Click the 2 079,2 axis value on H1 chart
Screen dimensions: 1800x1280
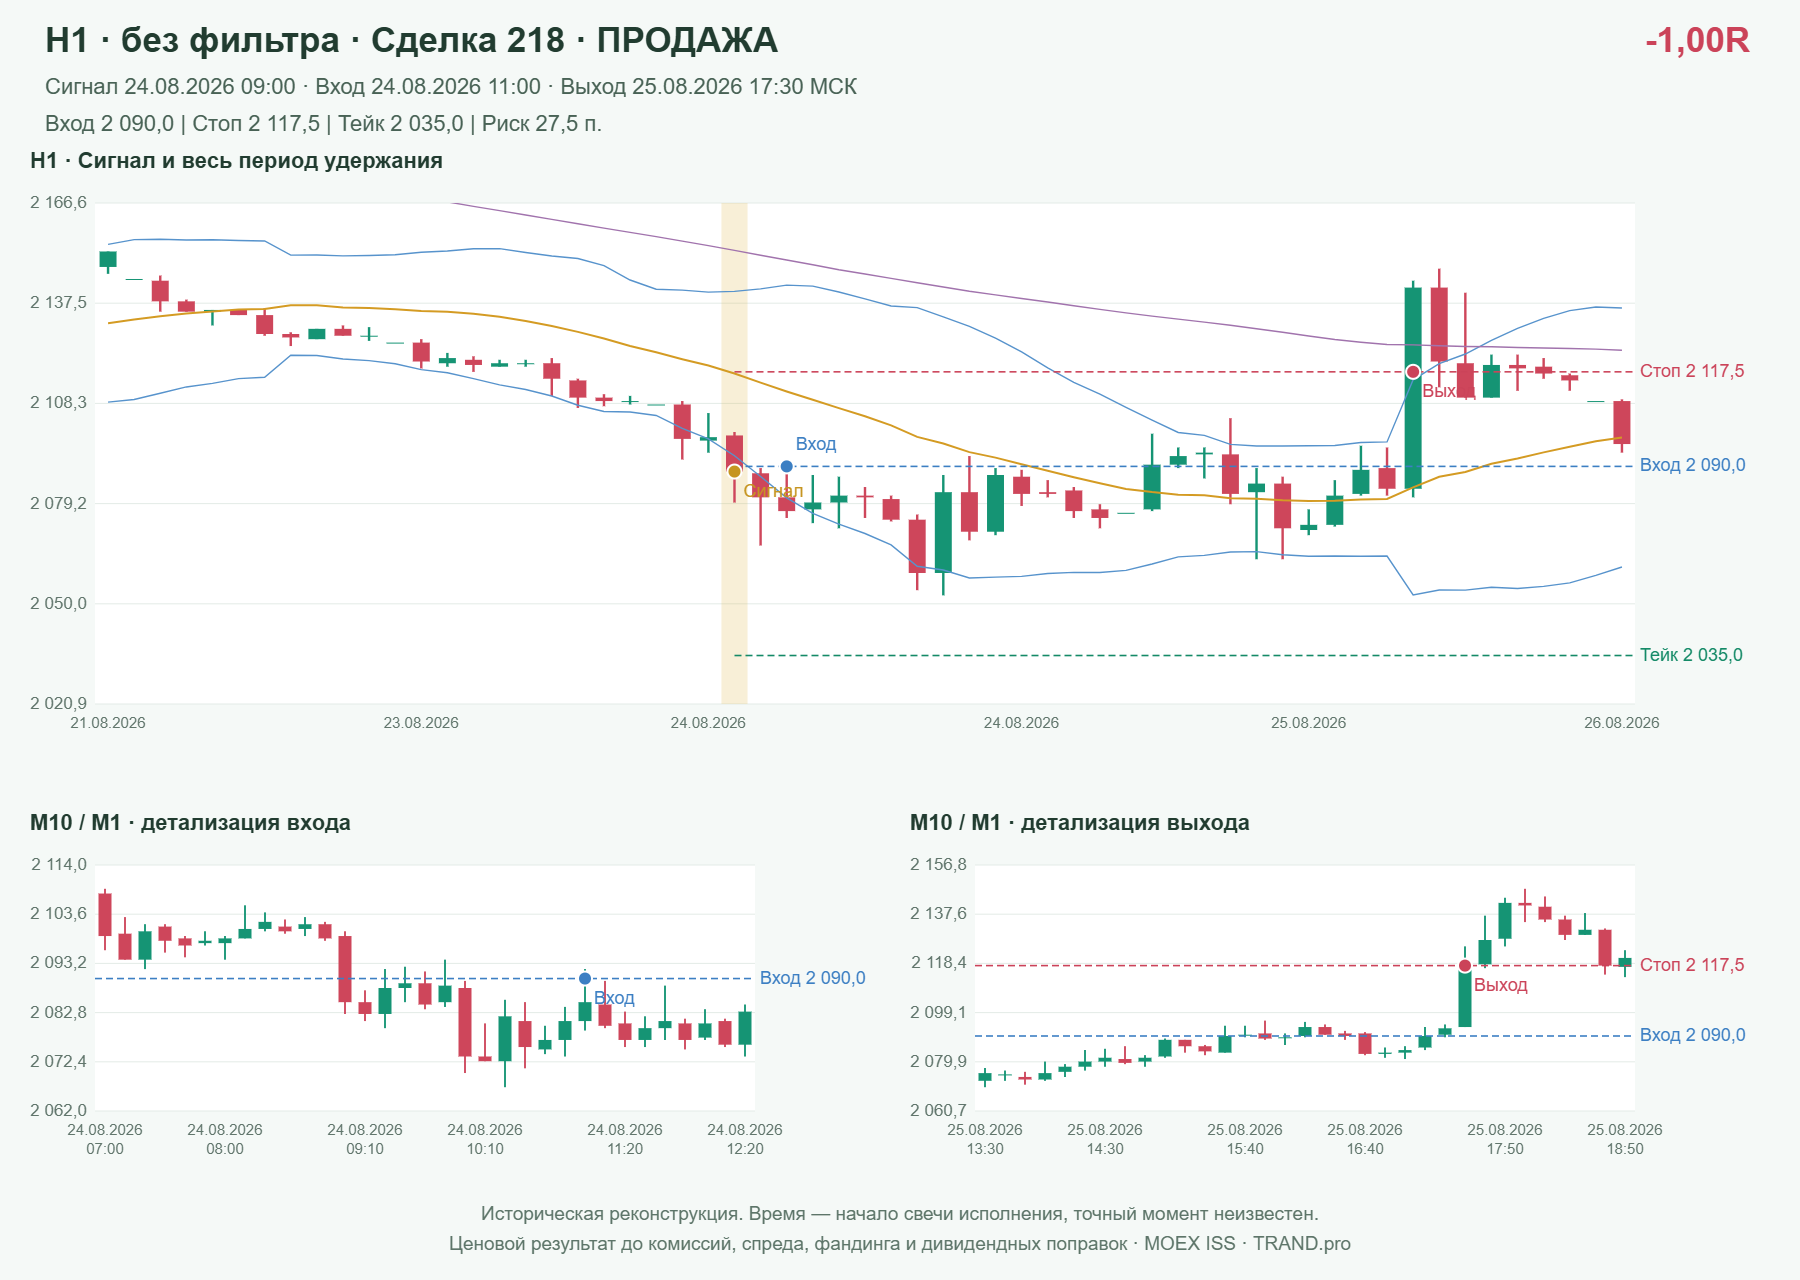(x=58, y=503)
